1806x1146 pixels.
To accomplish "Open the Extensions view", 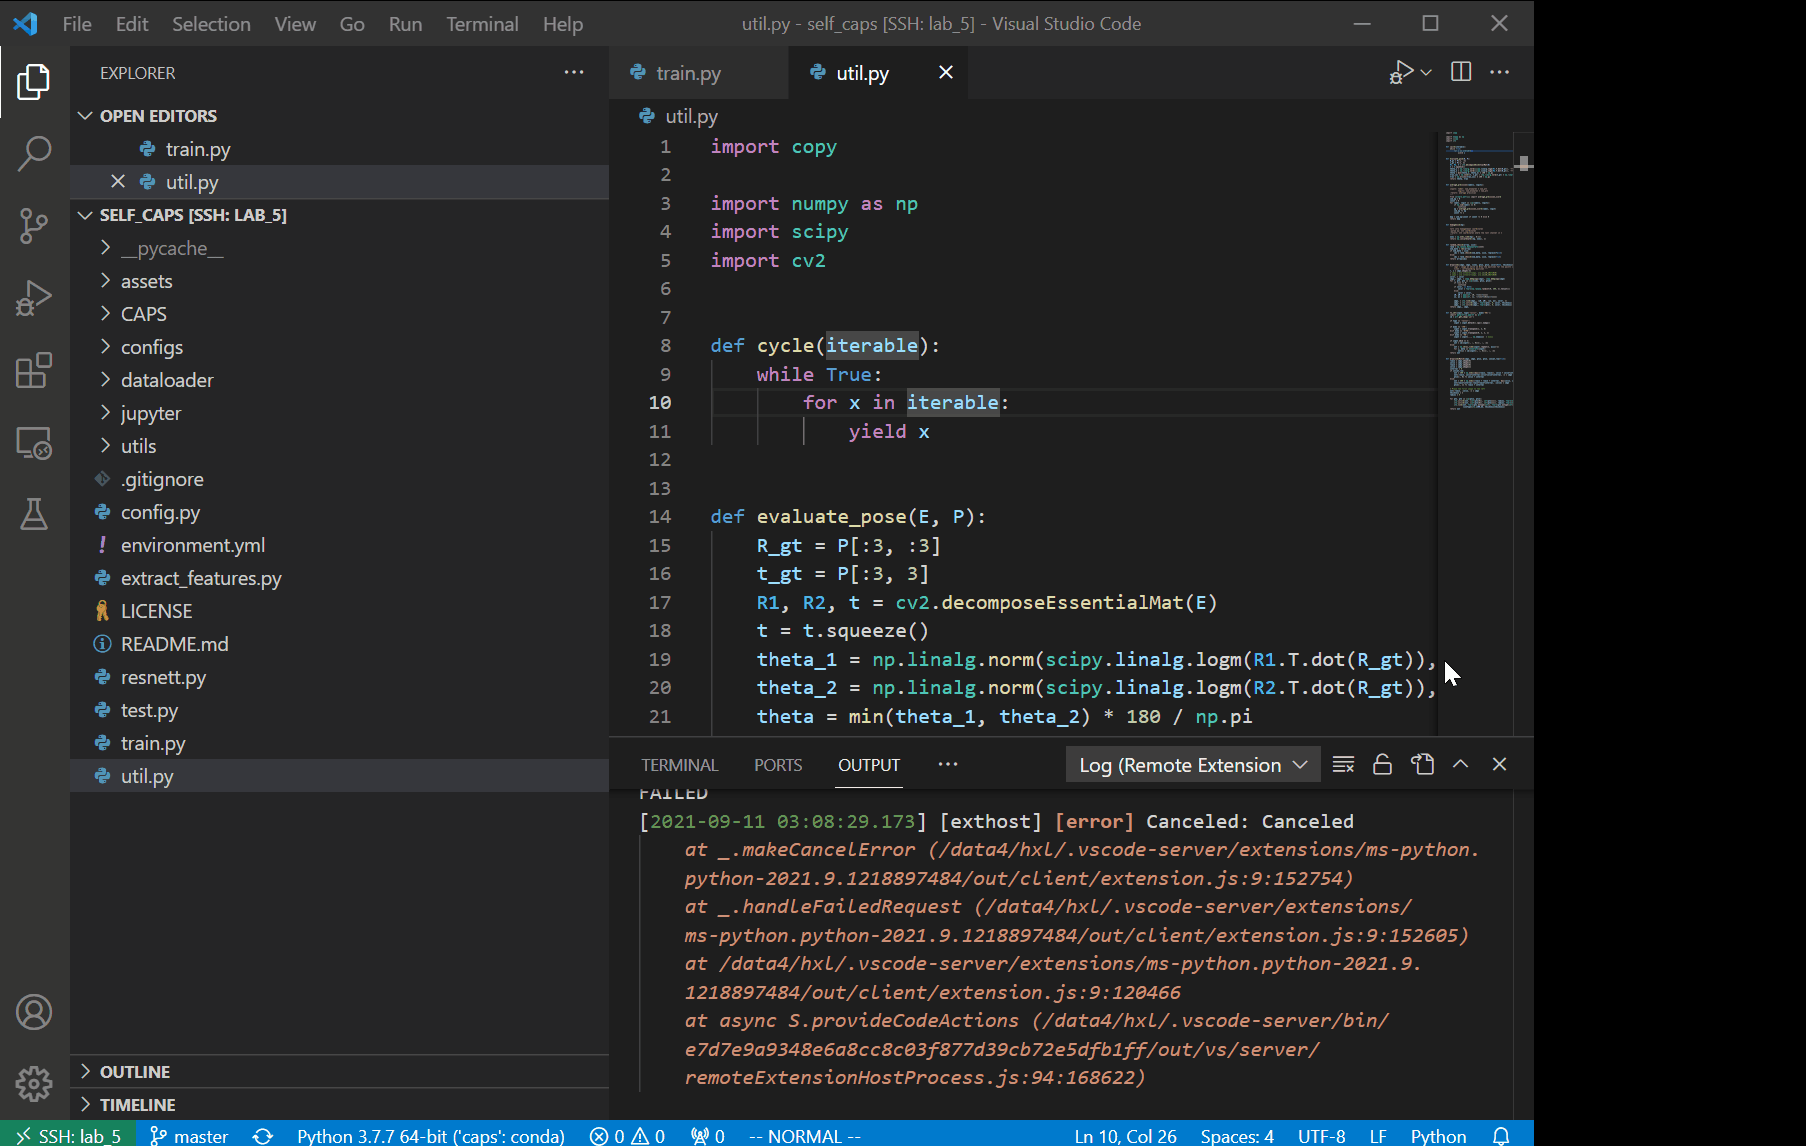I will point(35,371).
